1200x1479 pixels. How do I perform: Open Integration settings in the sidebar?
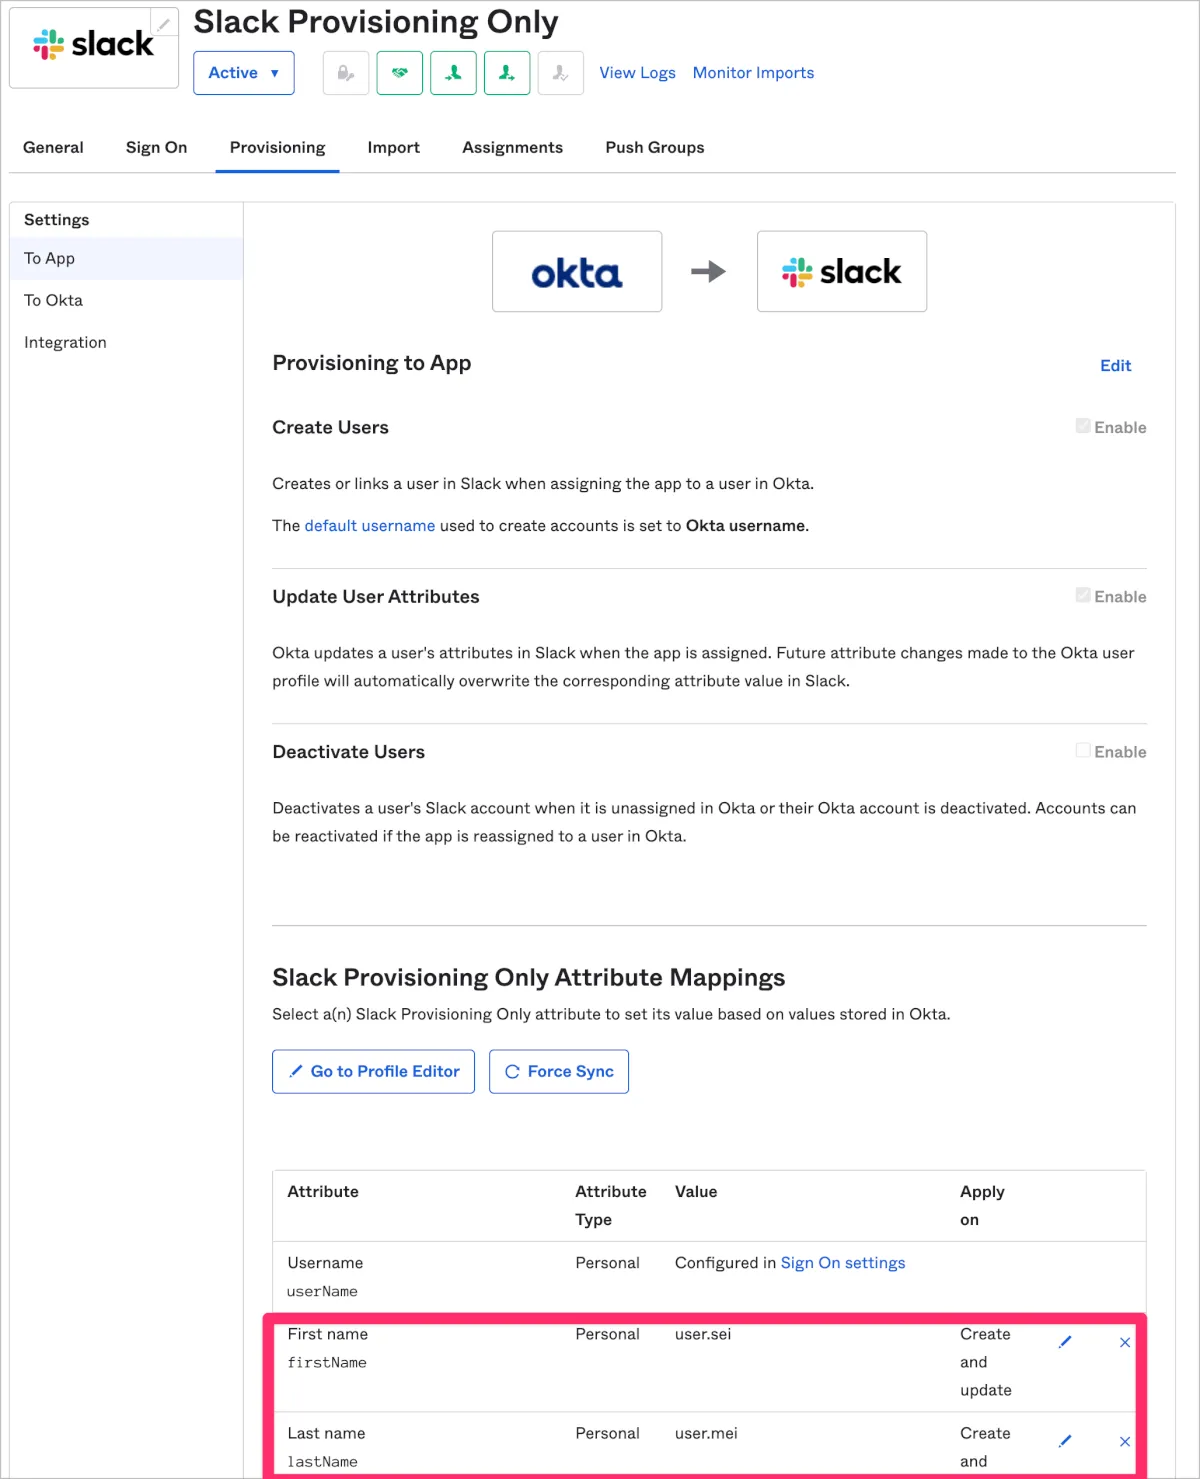coord(65,342)
